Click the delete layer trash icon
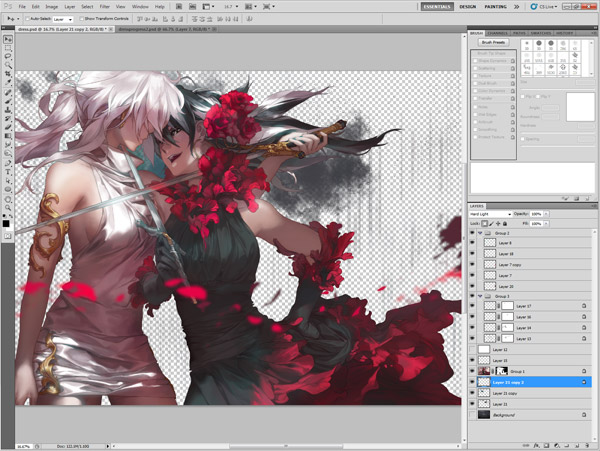600x451 pixels. pos(587,446)
